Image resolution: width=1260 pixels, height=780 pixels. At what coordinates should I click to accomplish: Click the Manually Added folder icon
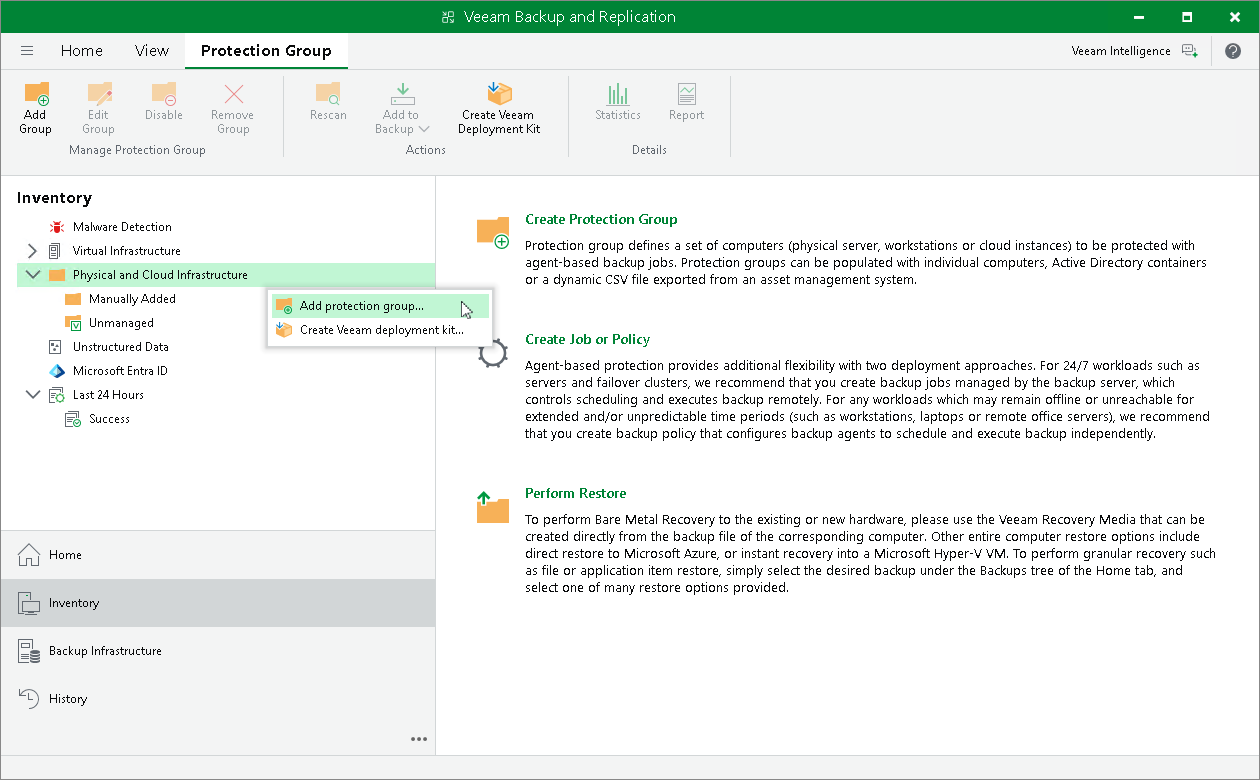click(x=72, y=299)
